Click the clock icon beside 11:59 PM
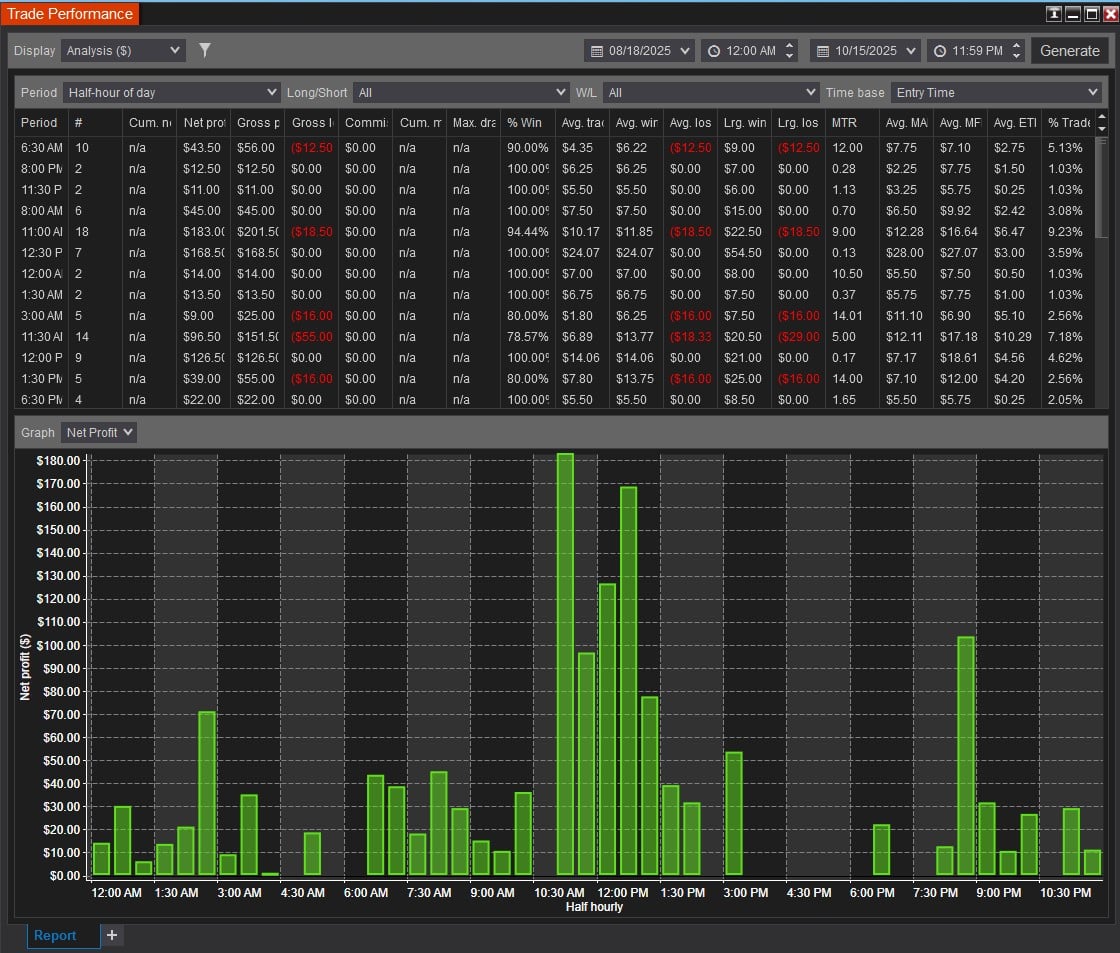Screen dimensions: 1120x953 939,51
